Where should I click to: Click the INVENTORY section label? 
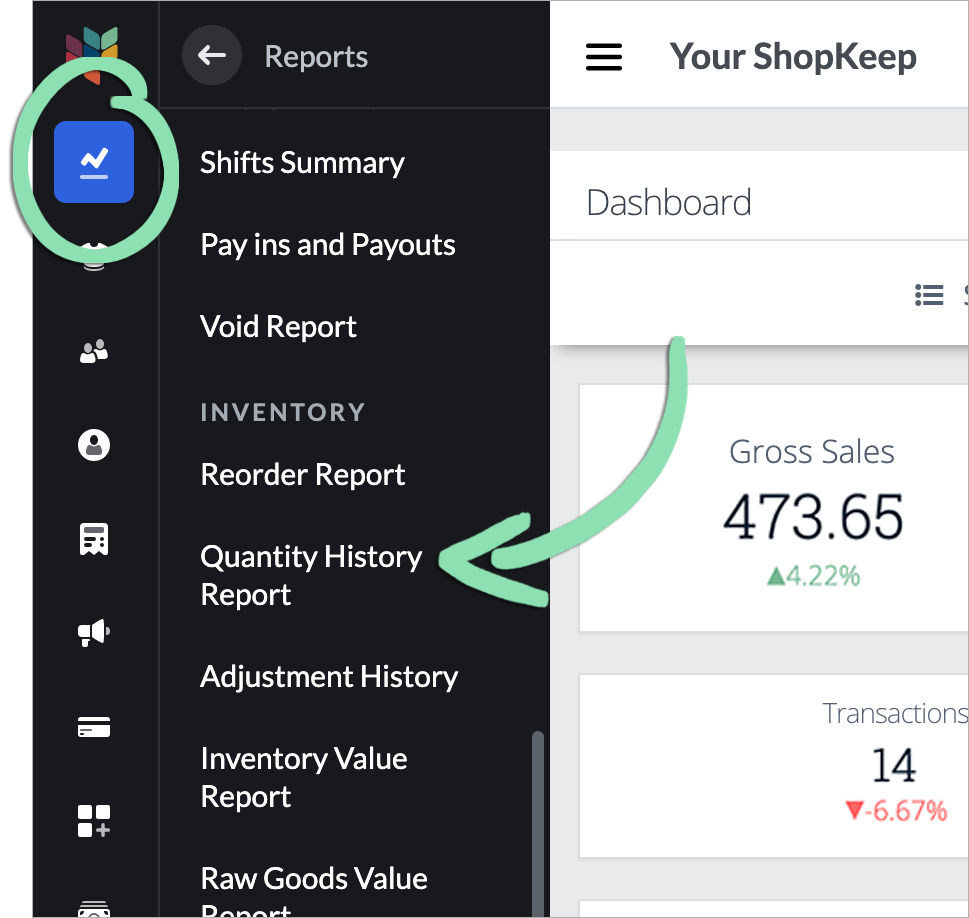pyautogui.click(x=283, y=412)
